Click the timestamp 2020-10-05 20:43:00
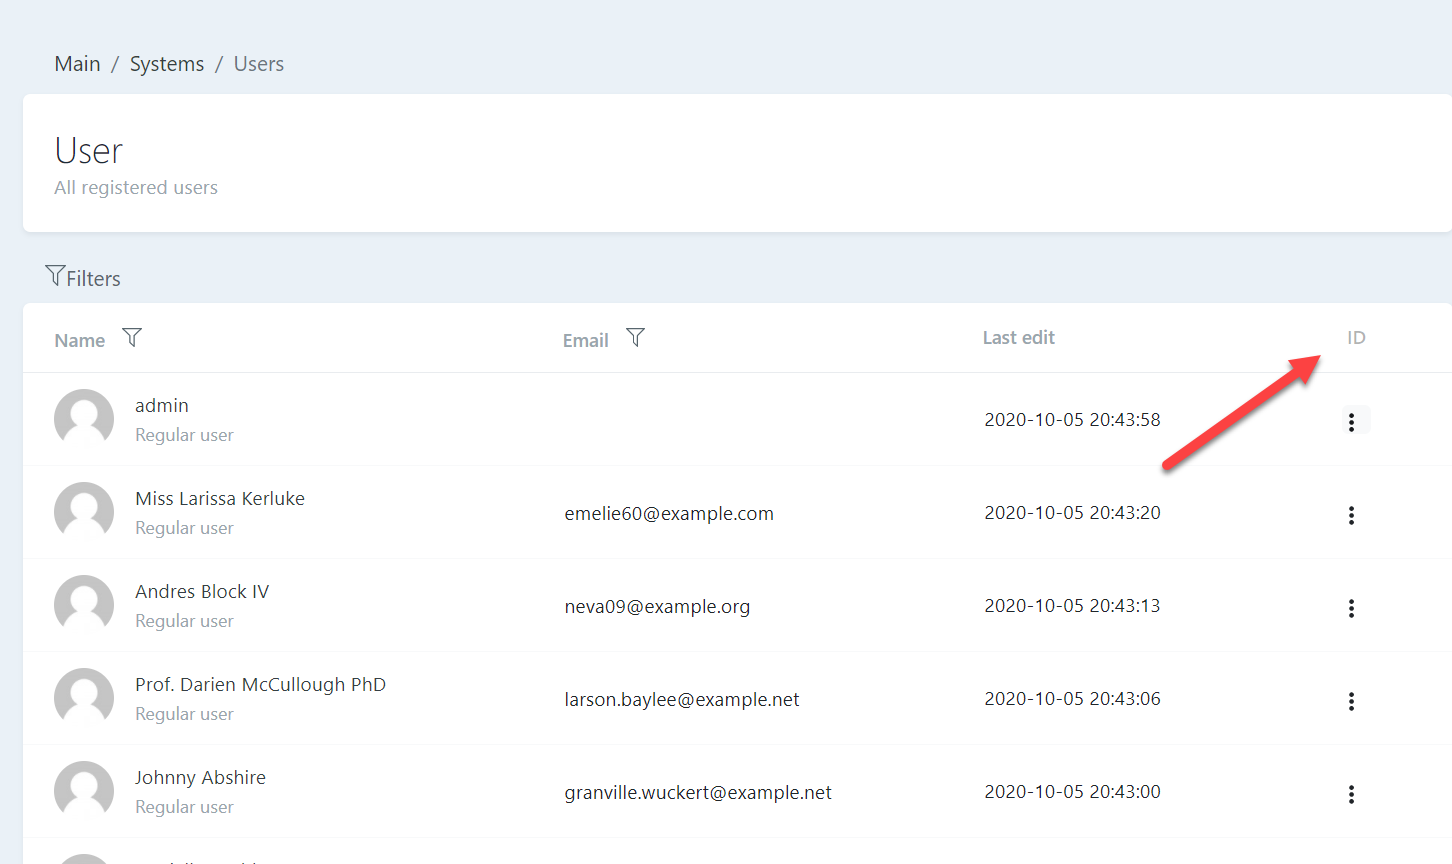Viewport: 1452px width, 864px height. (x=1072, y=791)
